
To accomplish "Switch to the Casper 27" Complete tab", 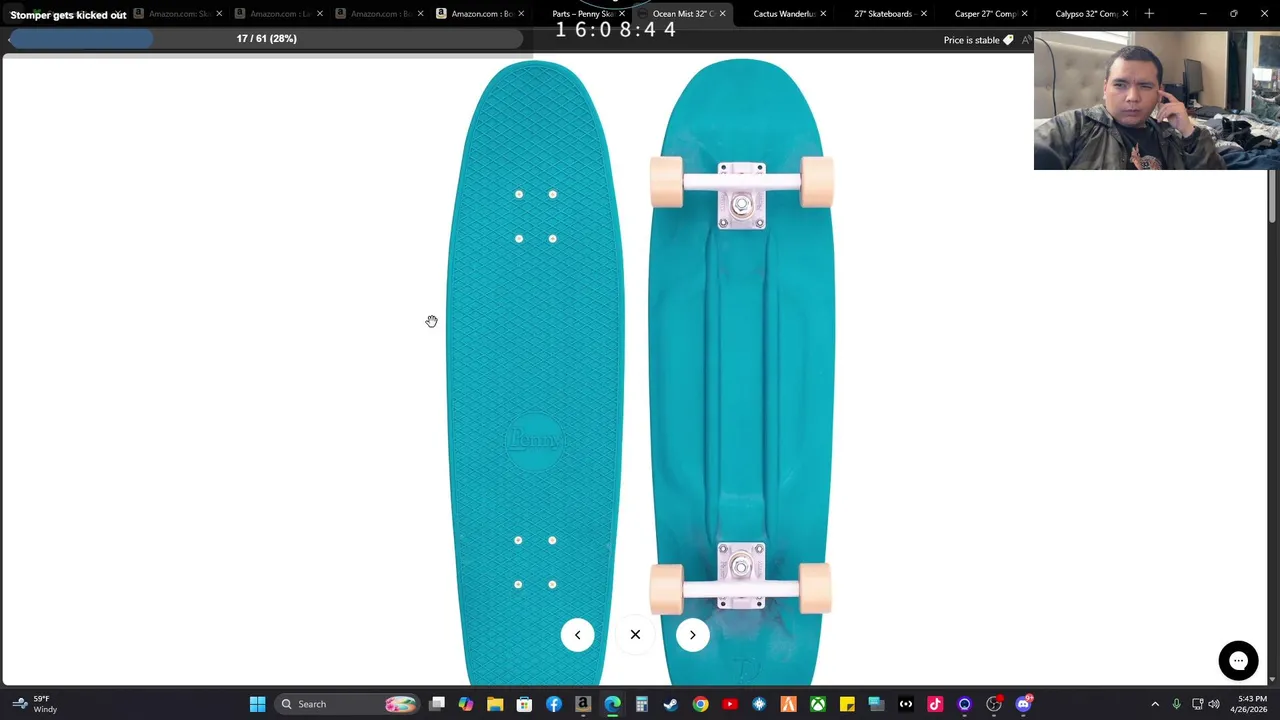I will coord(985,14).
